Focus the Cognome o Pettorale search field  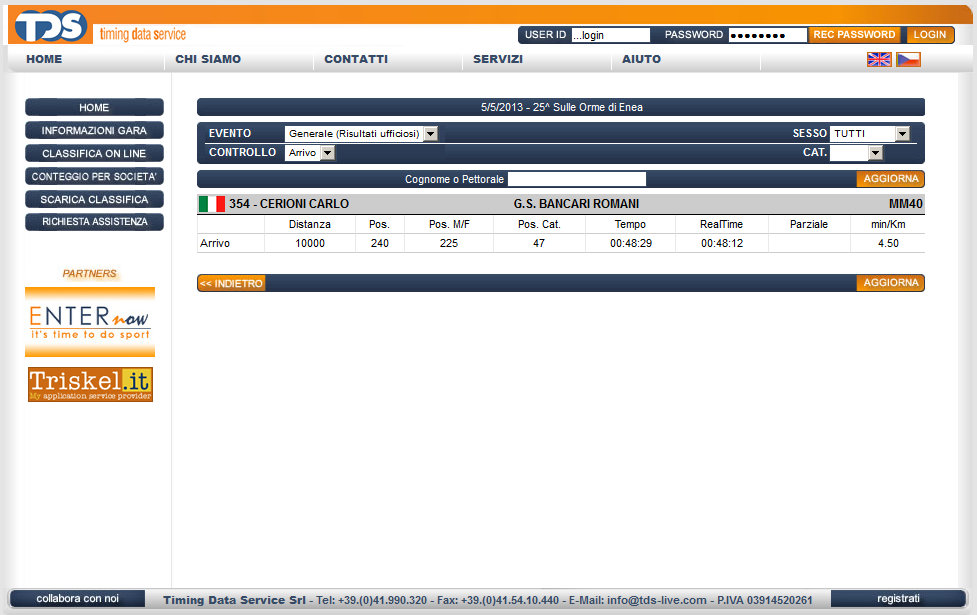pyautogui.click(x=577, y=179)
